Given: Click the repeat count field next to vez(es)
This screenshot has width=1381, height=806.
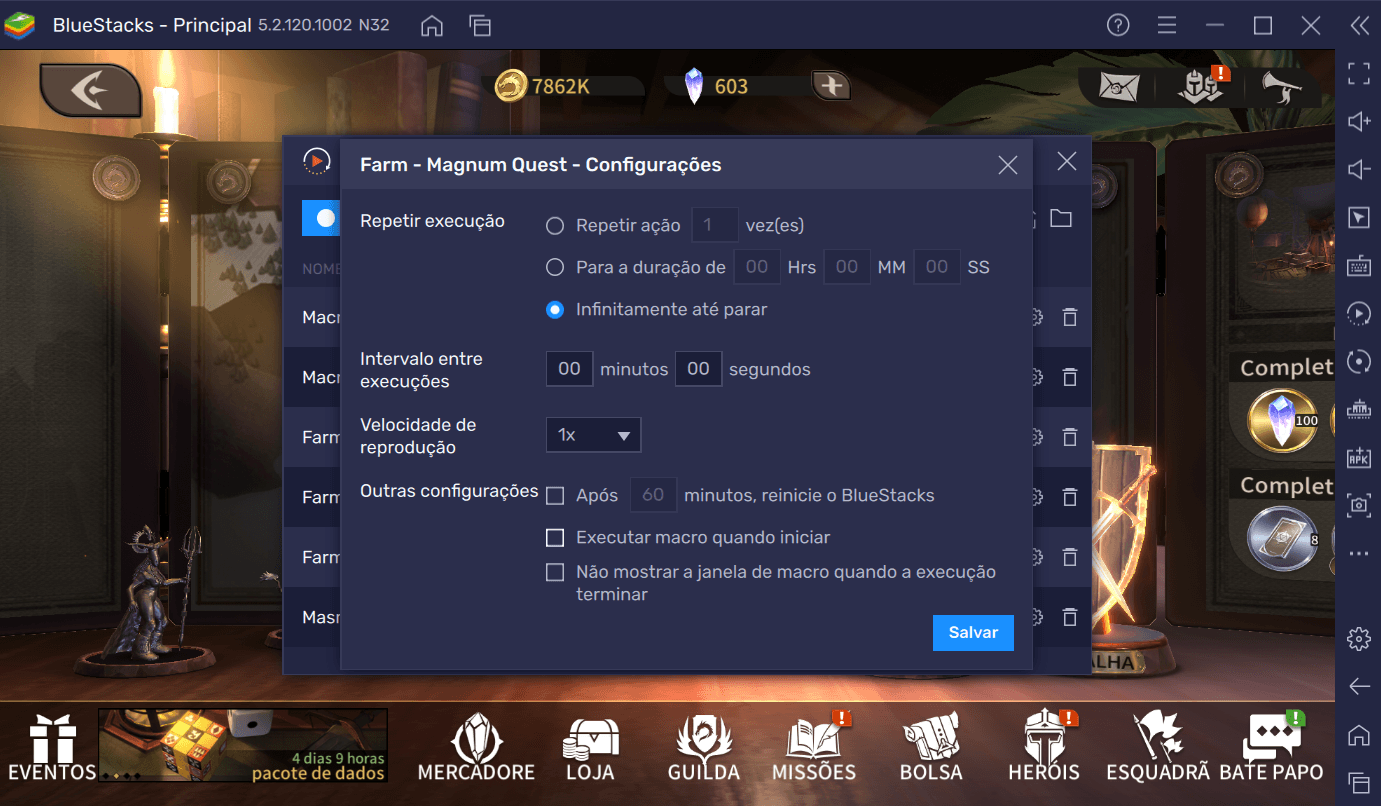Looking at the screenshot, I should click(x=715, y=225).
